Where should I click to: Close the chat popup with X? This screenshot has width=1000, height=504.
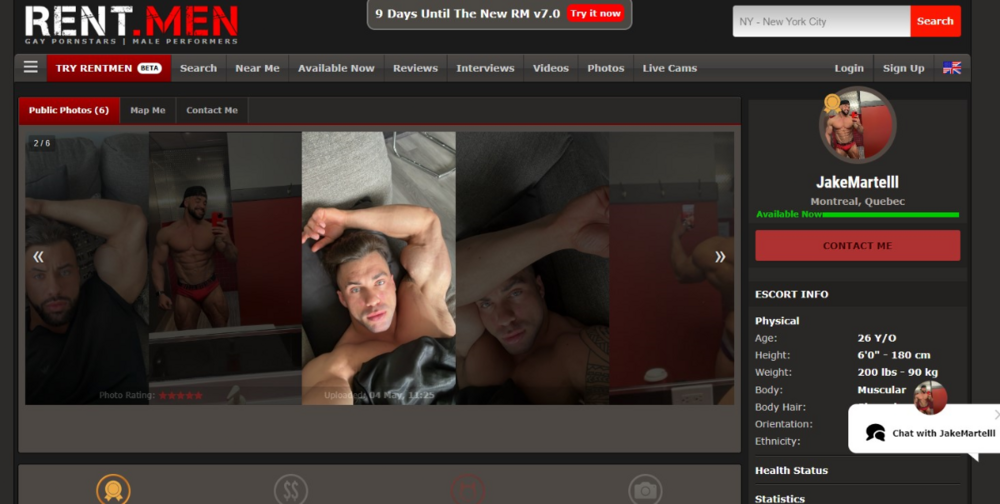coord(996,414)
